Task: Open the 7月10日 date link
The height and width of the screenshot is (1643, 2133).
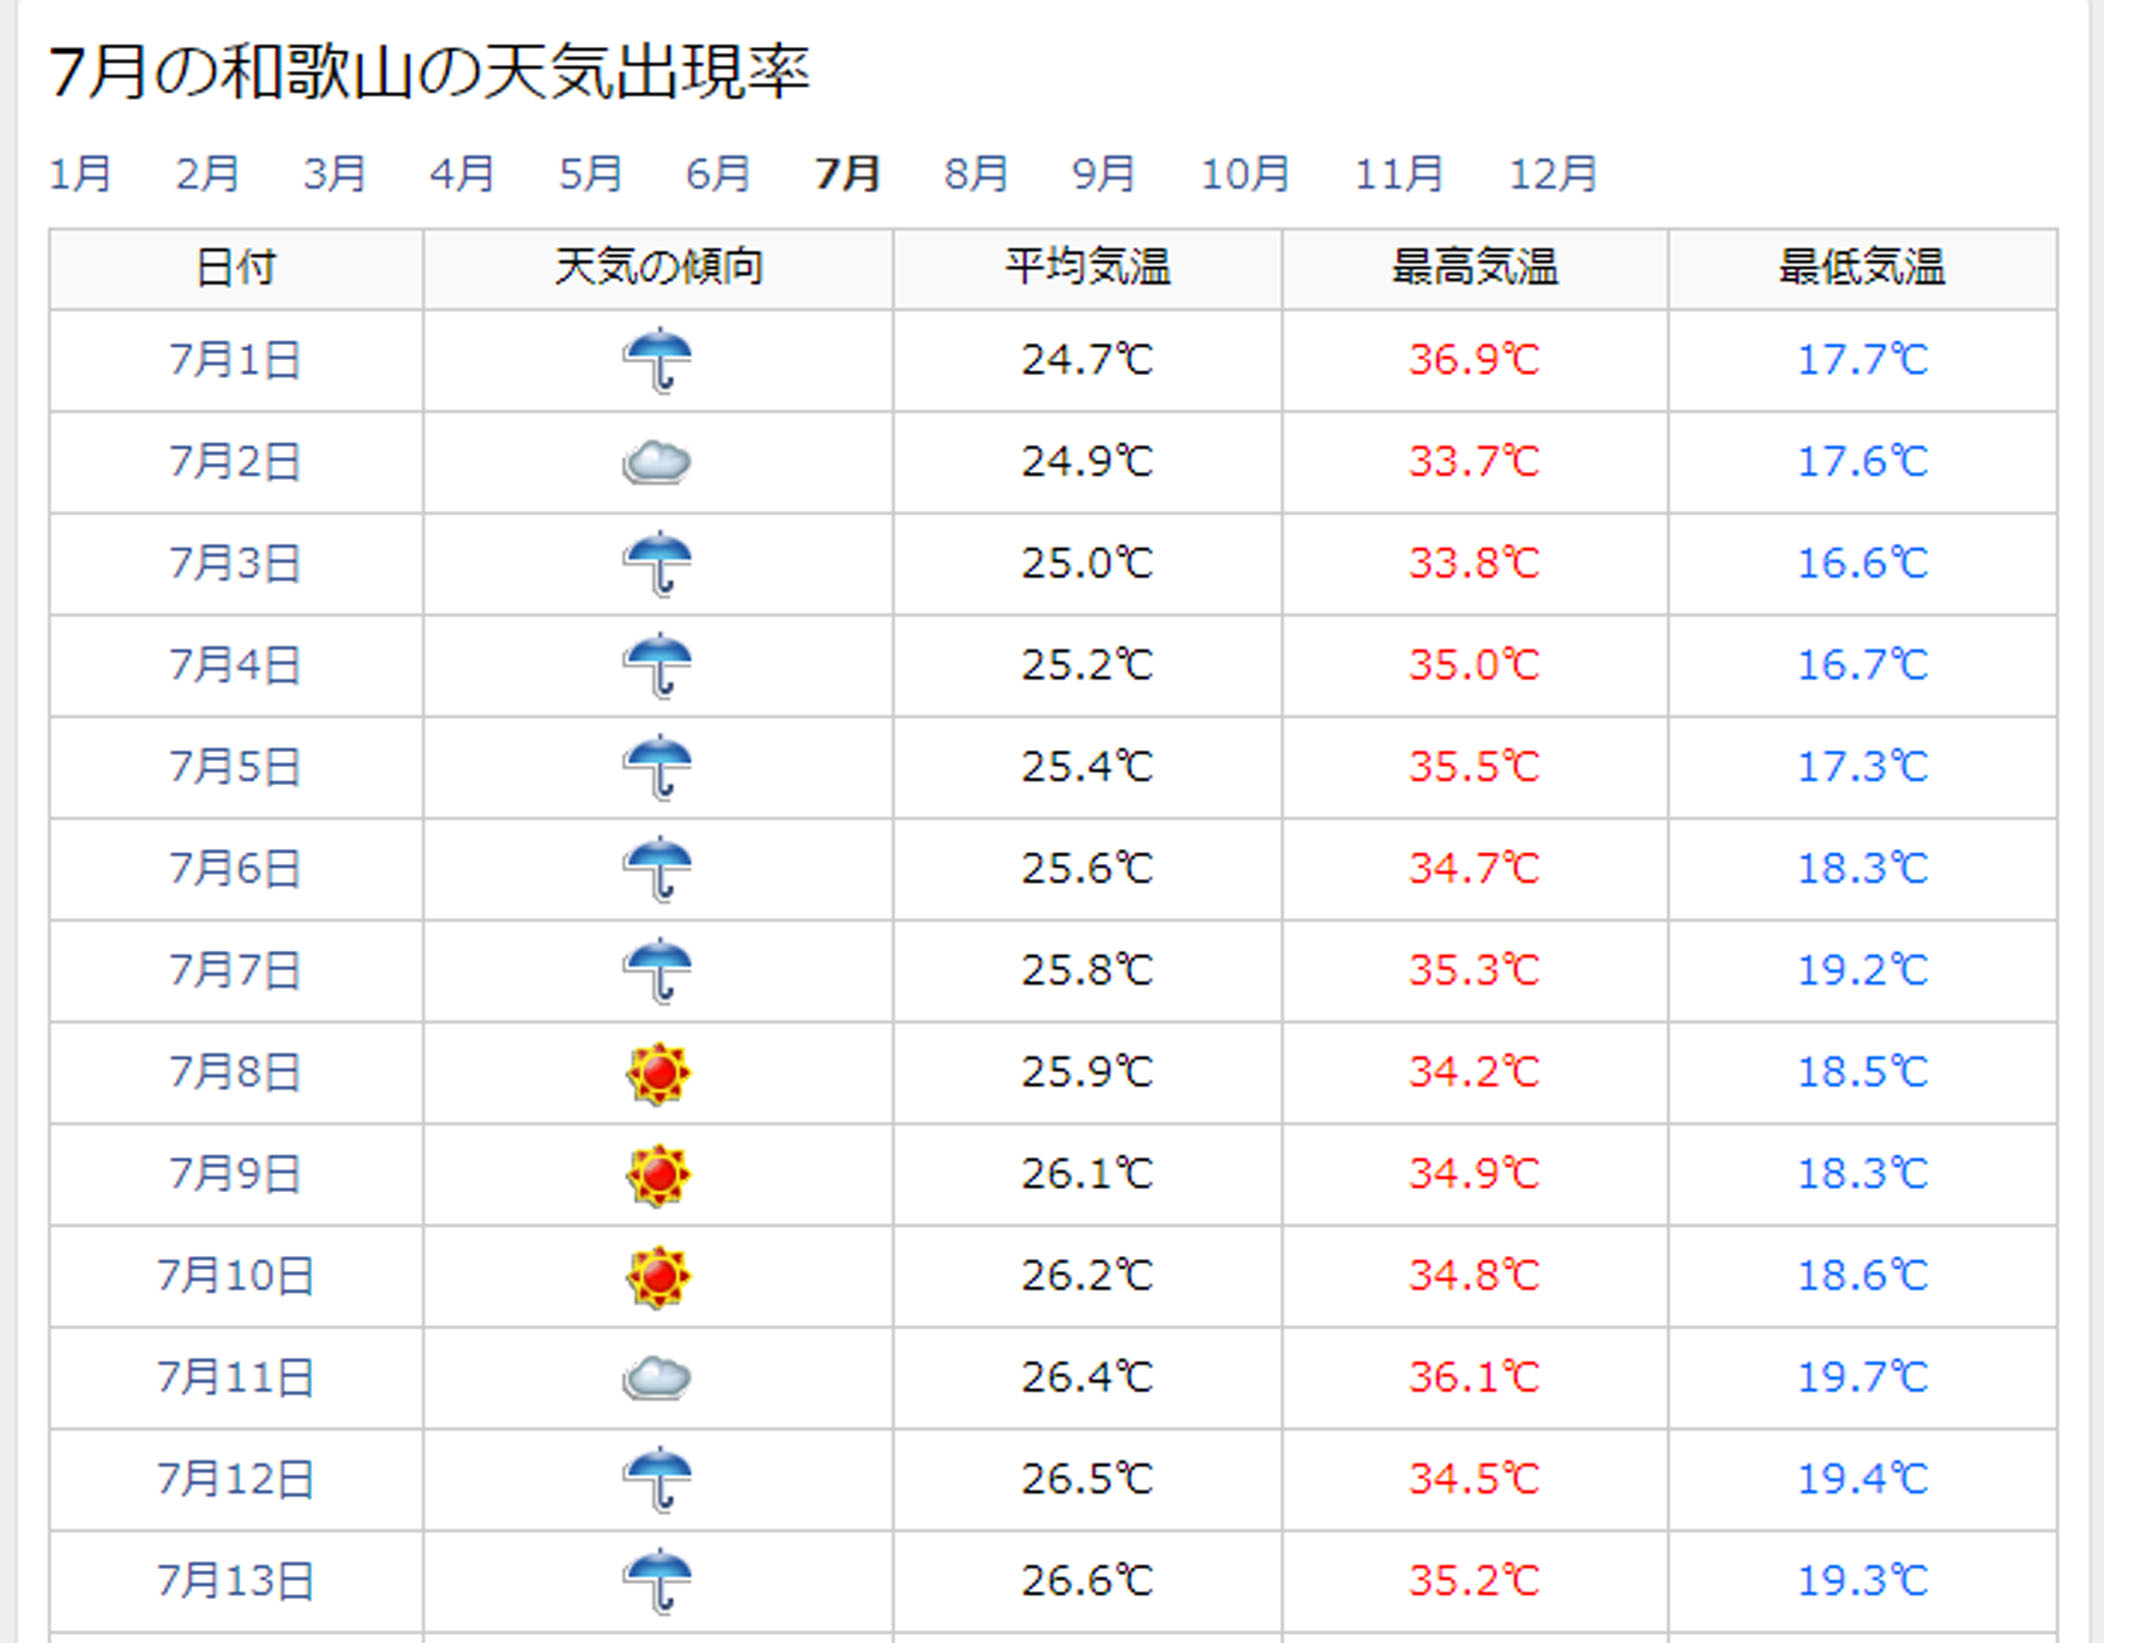Action: click(x=236, y=1276)
